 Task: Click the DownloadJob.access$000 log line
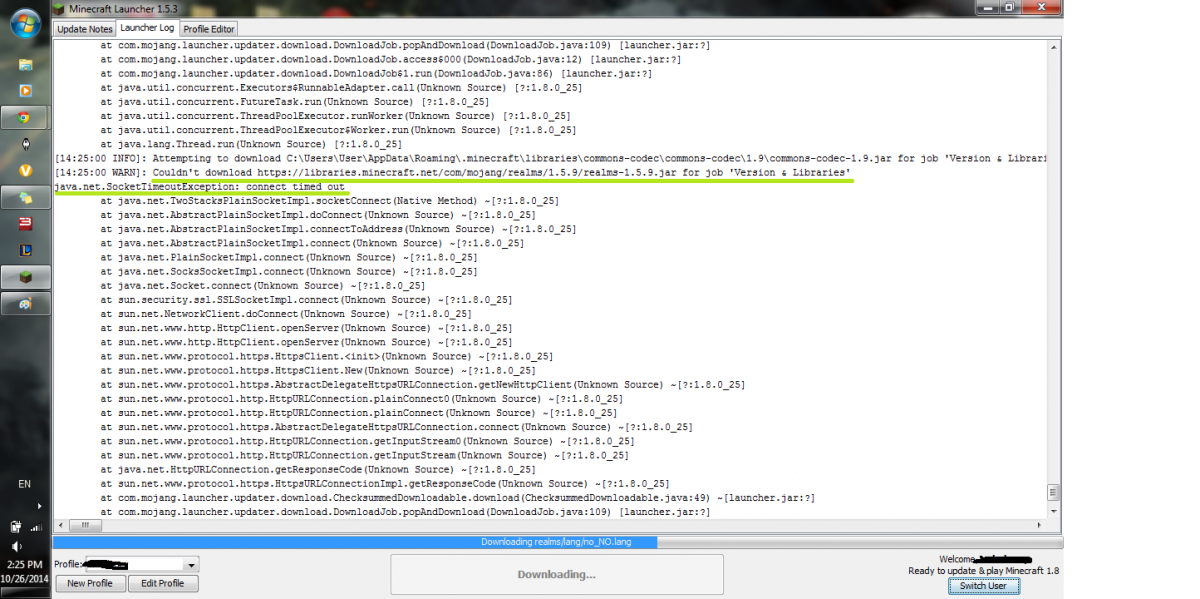click(391, 59)
